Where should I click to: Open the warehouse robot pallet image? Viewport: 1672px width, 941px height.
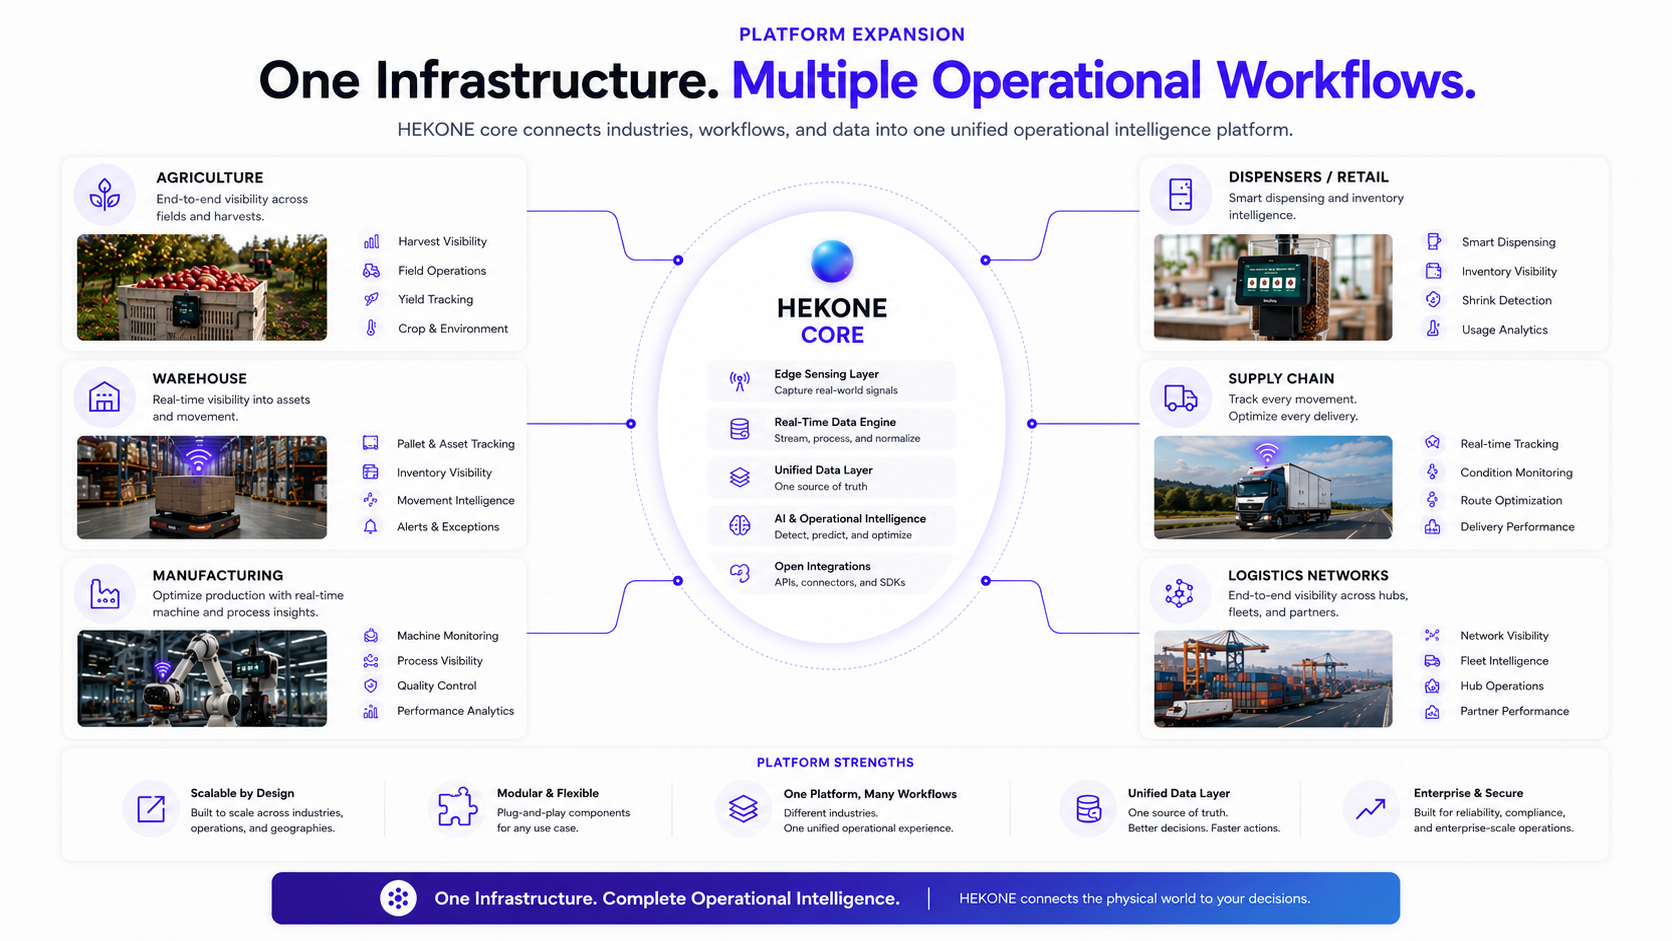coord(202,487)
